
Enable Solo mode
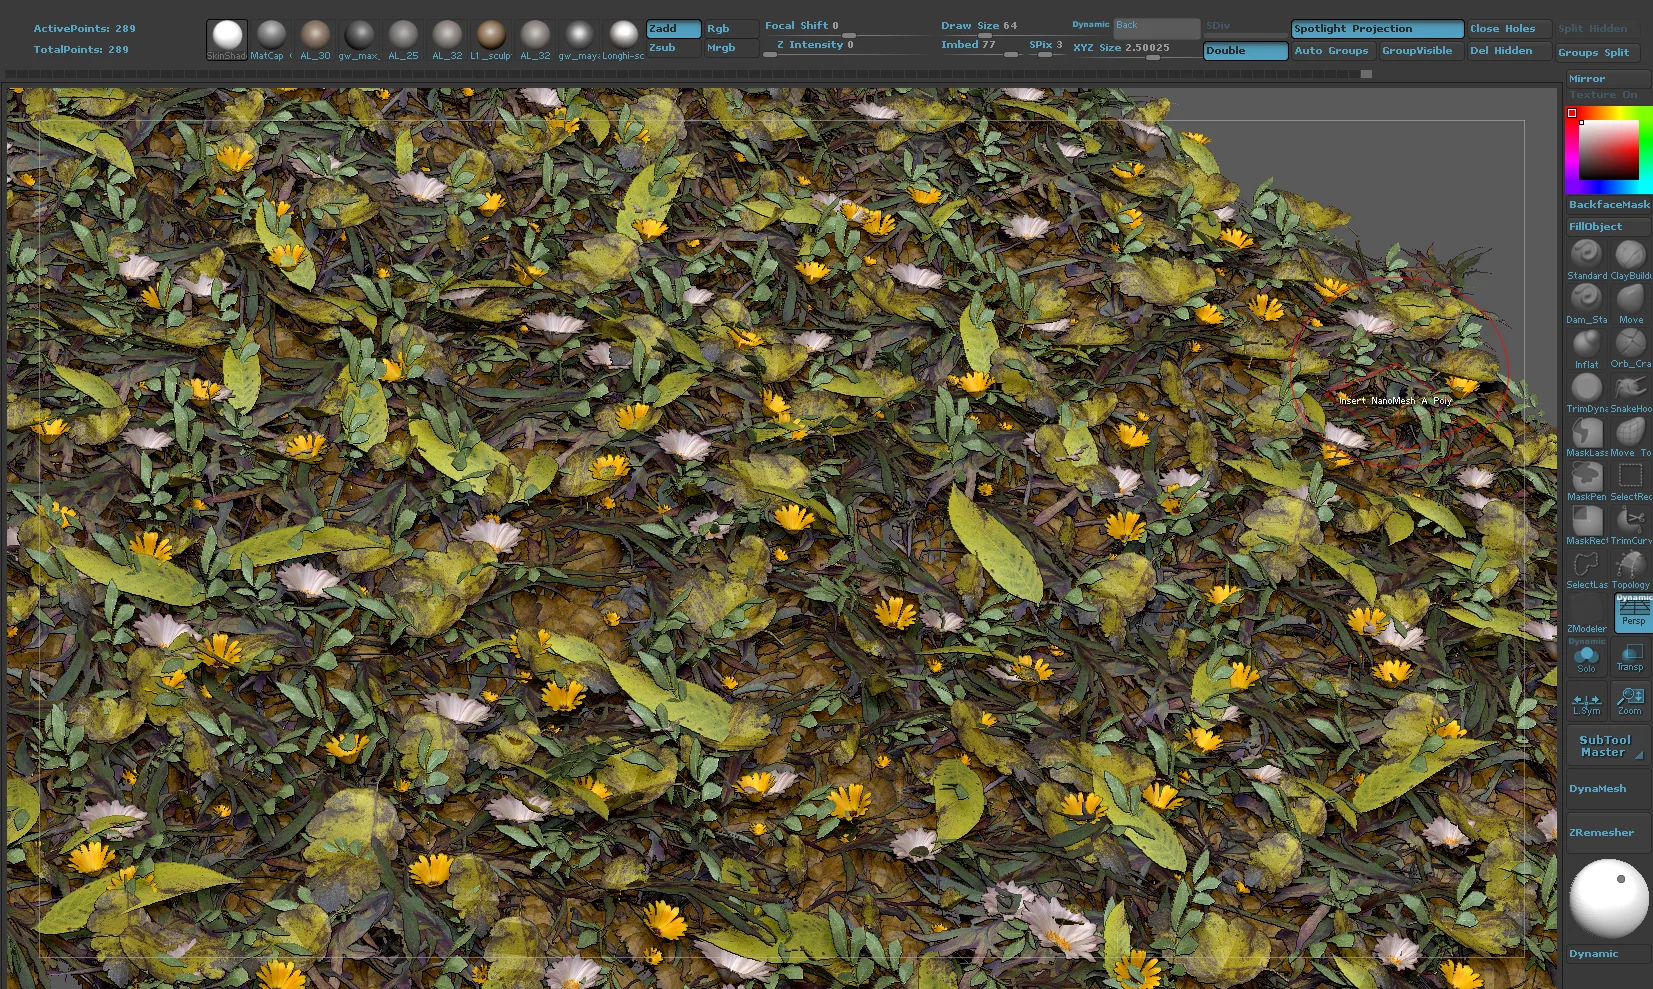click(x=1587, y=656)
